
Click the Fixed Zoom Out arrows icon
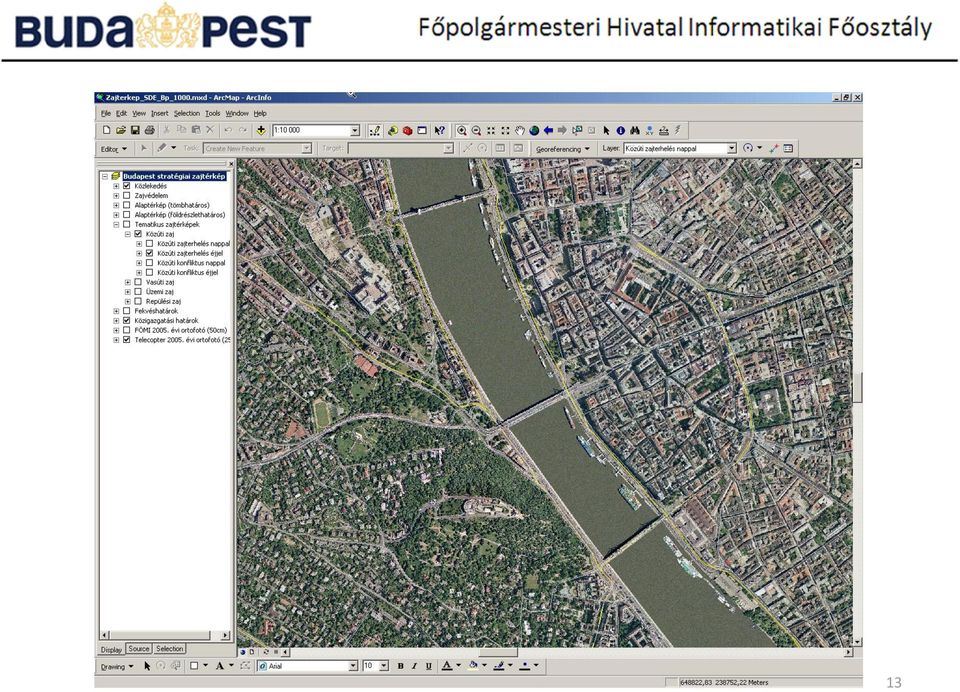(x=505, y=130)
